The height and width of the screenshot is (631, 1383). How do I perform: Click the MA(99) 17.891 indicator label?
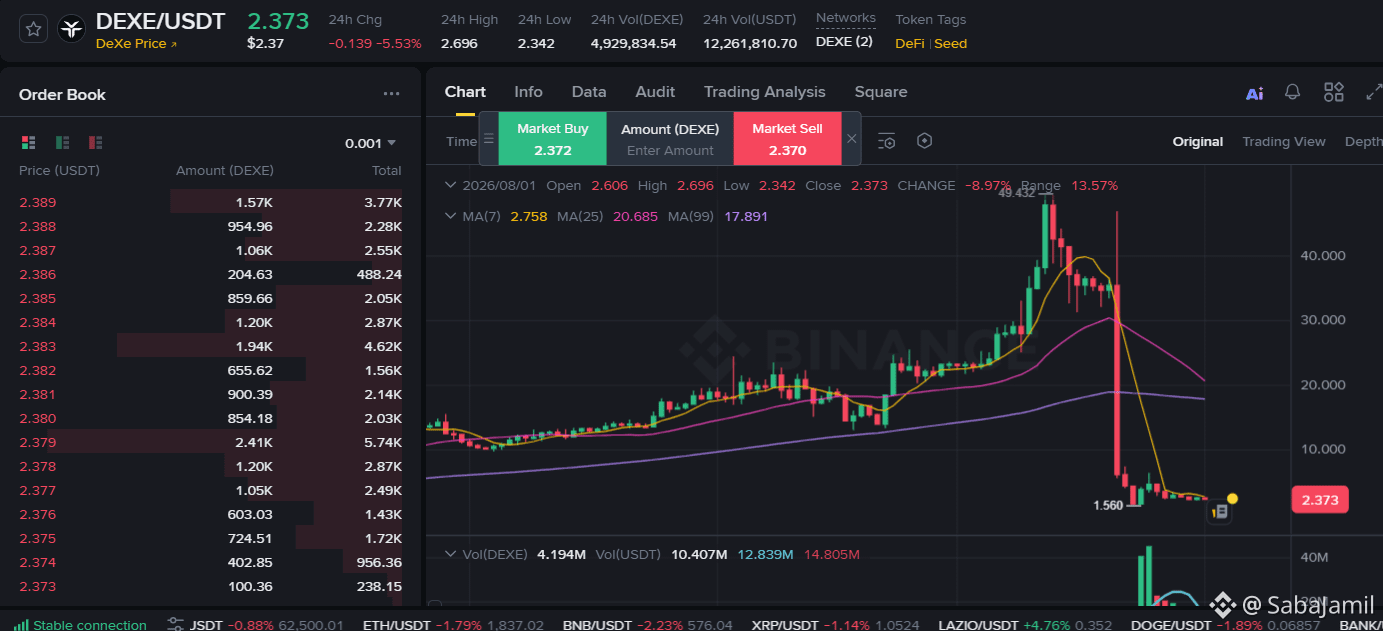[x=718, y=216]
